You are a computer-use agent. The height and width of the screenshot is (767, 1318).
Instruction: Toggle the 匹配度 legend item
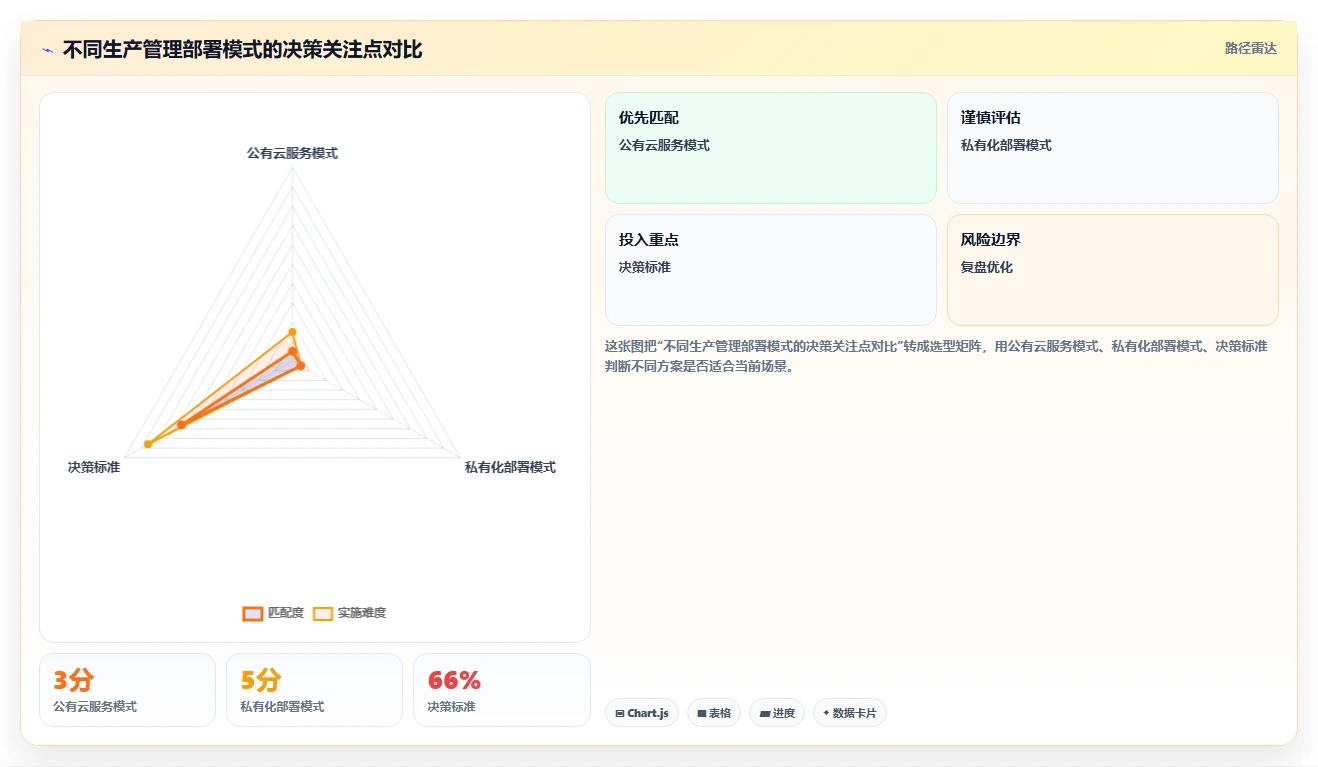click(273, 613)
